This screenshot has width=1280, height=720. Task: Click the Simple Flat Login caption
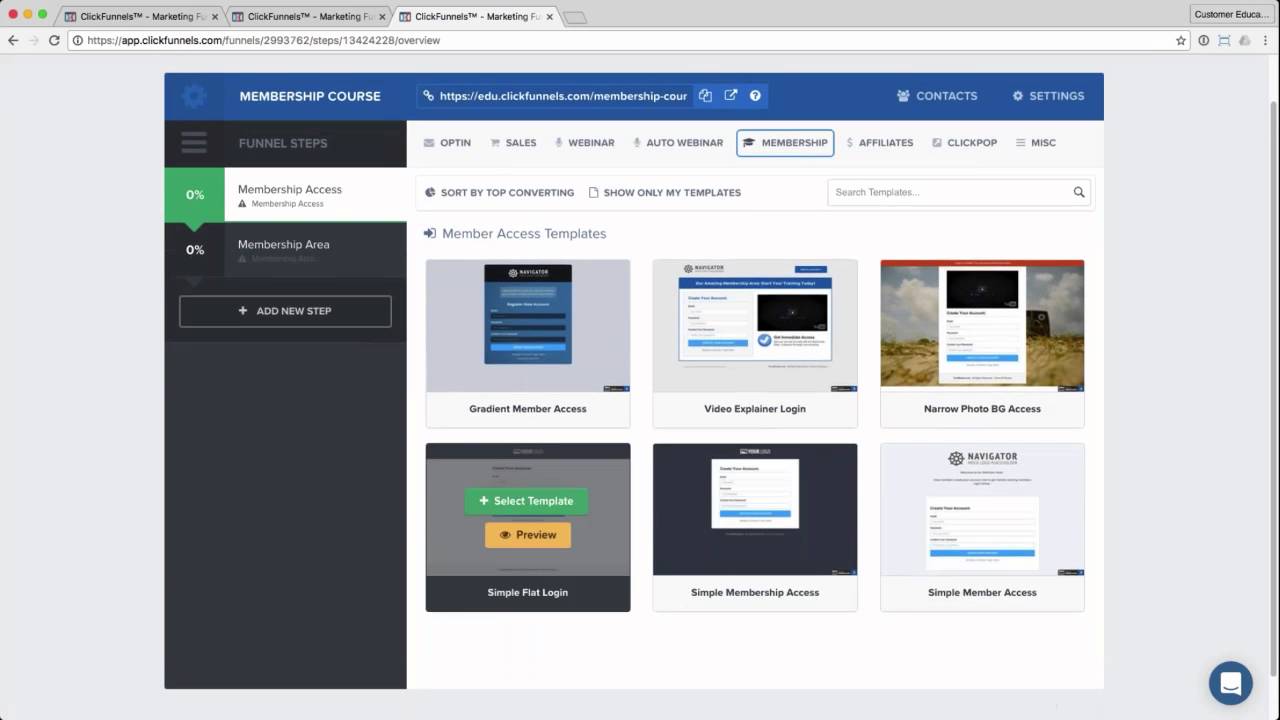[x=528, y=593]
